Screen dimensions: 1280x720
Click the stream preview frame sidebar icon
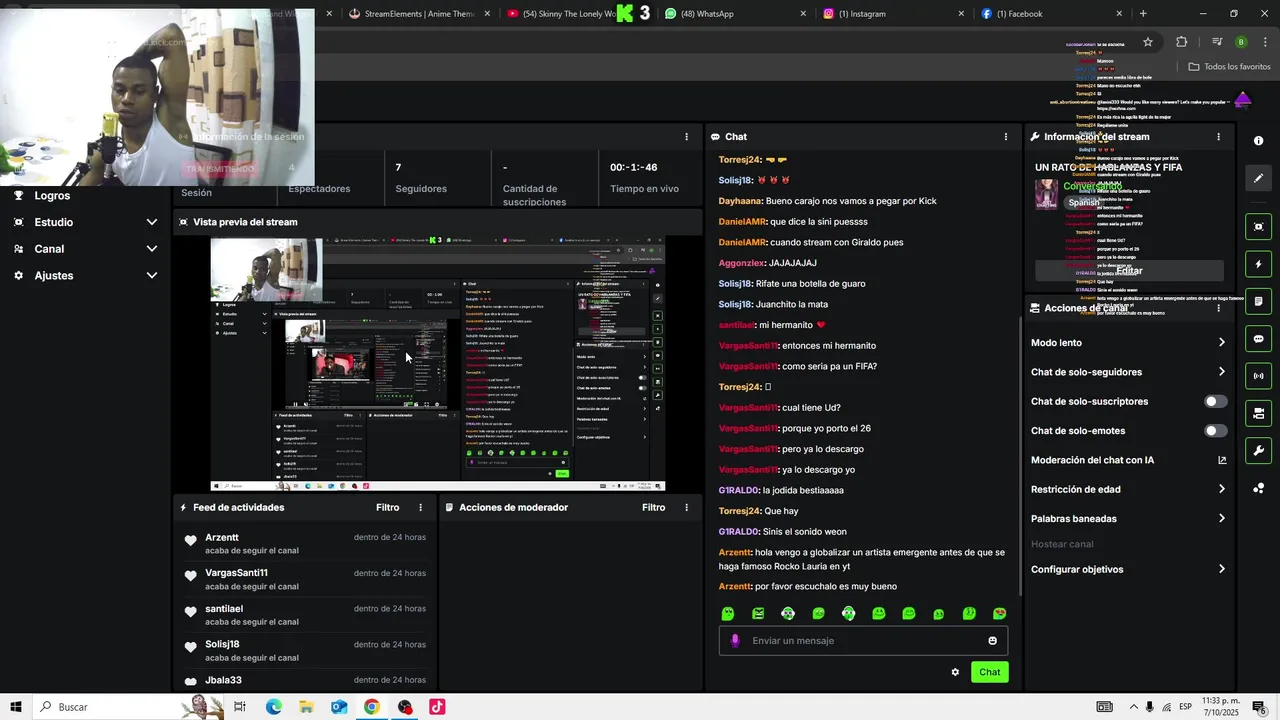click(1258, 227)
